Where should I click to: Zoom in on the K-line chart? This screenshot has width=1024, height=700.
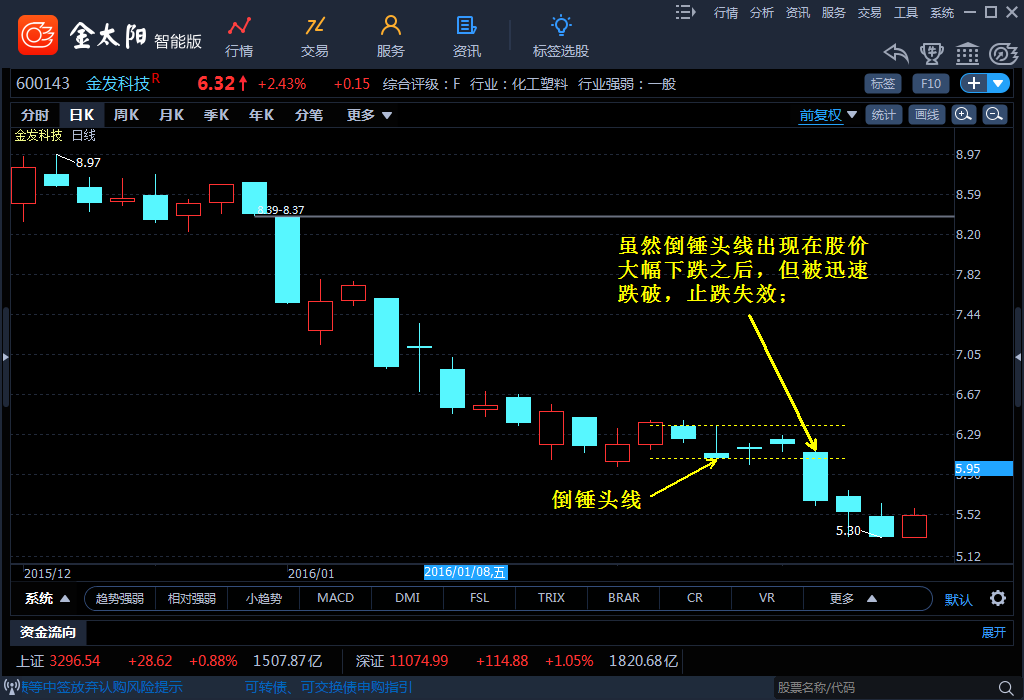(x=963, y=115)
